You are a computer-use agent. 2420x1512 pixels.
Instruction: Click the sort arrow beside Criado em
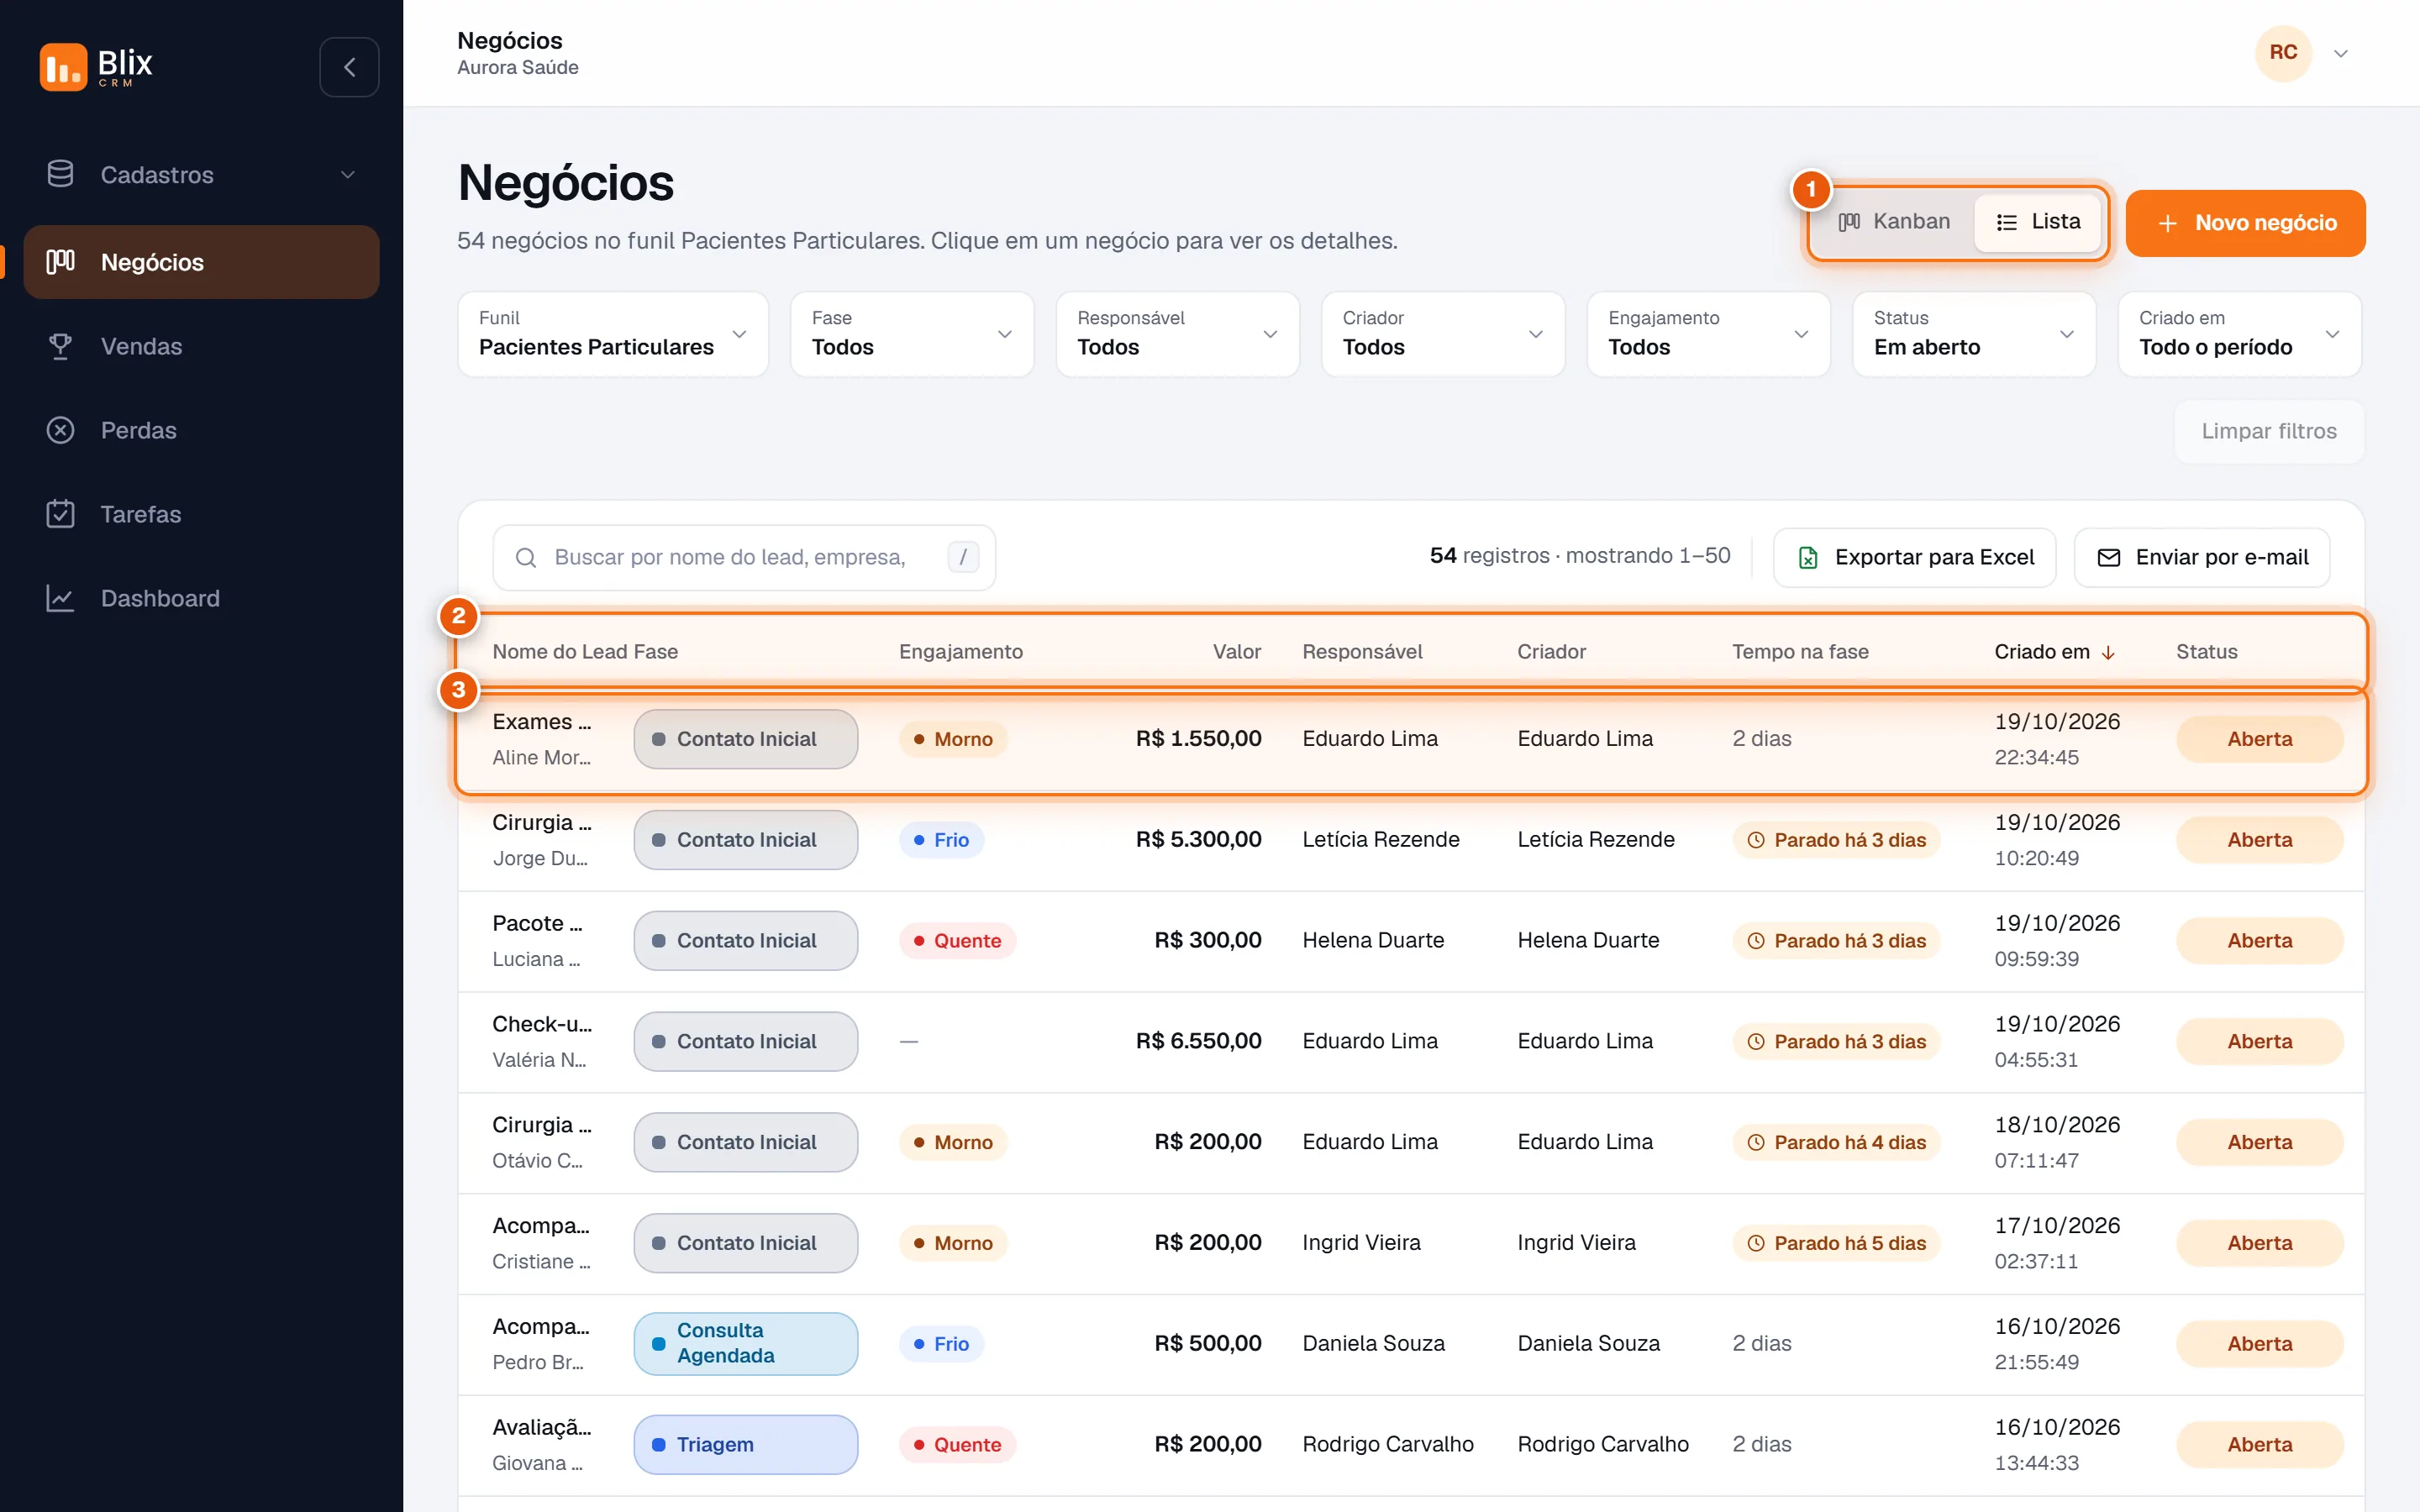[2108, 652]
